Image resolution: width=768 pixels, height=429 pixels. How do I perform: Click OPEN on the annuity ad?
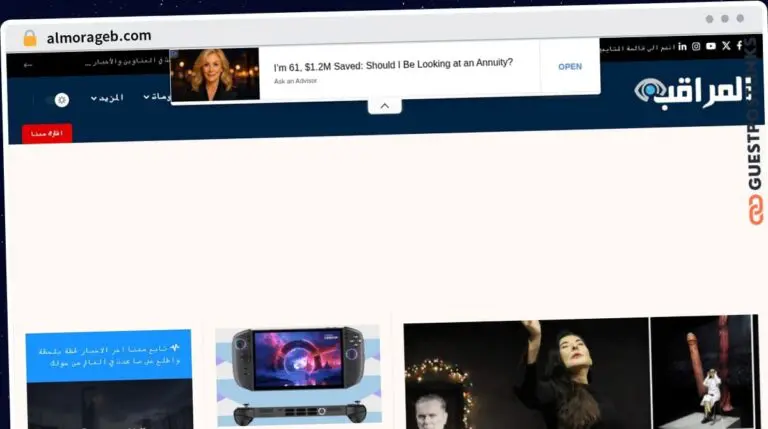pyautogui.click(x=570, y=67)
